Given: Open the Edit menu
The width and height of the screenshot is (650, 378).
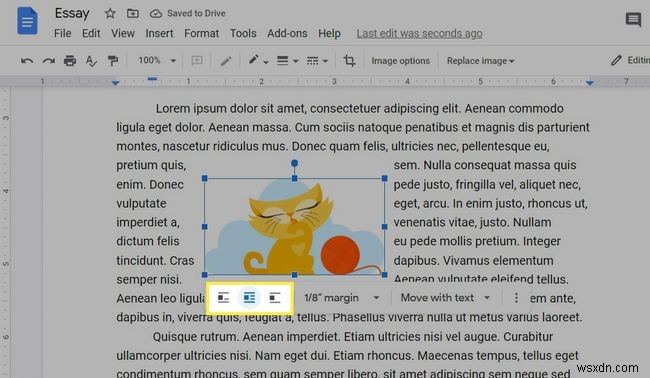Looking at the screenshot, I should (91, 33).
